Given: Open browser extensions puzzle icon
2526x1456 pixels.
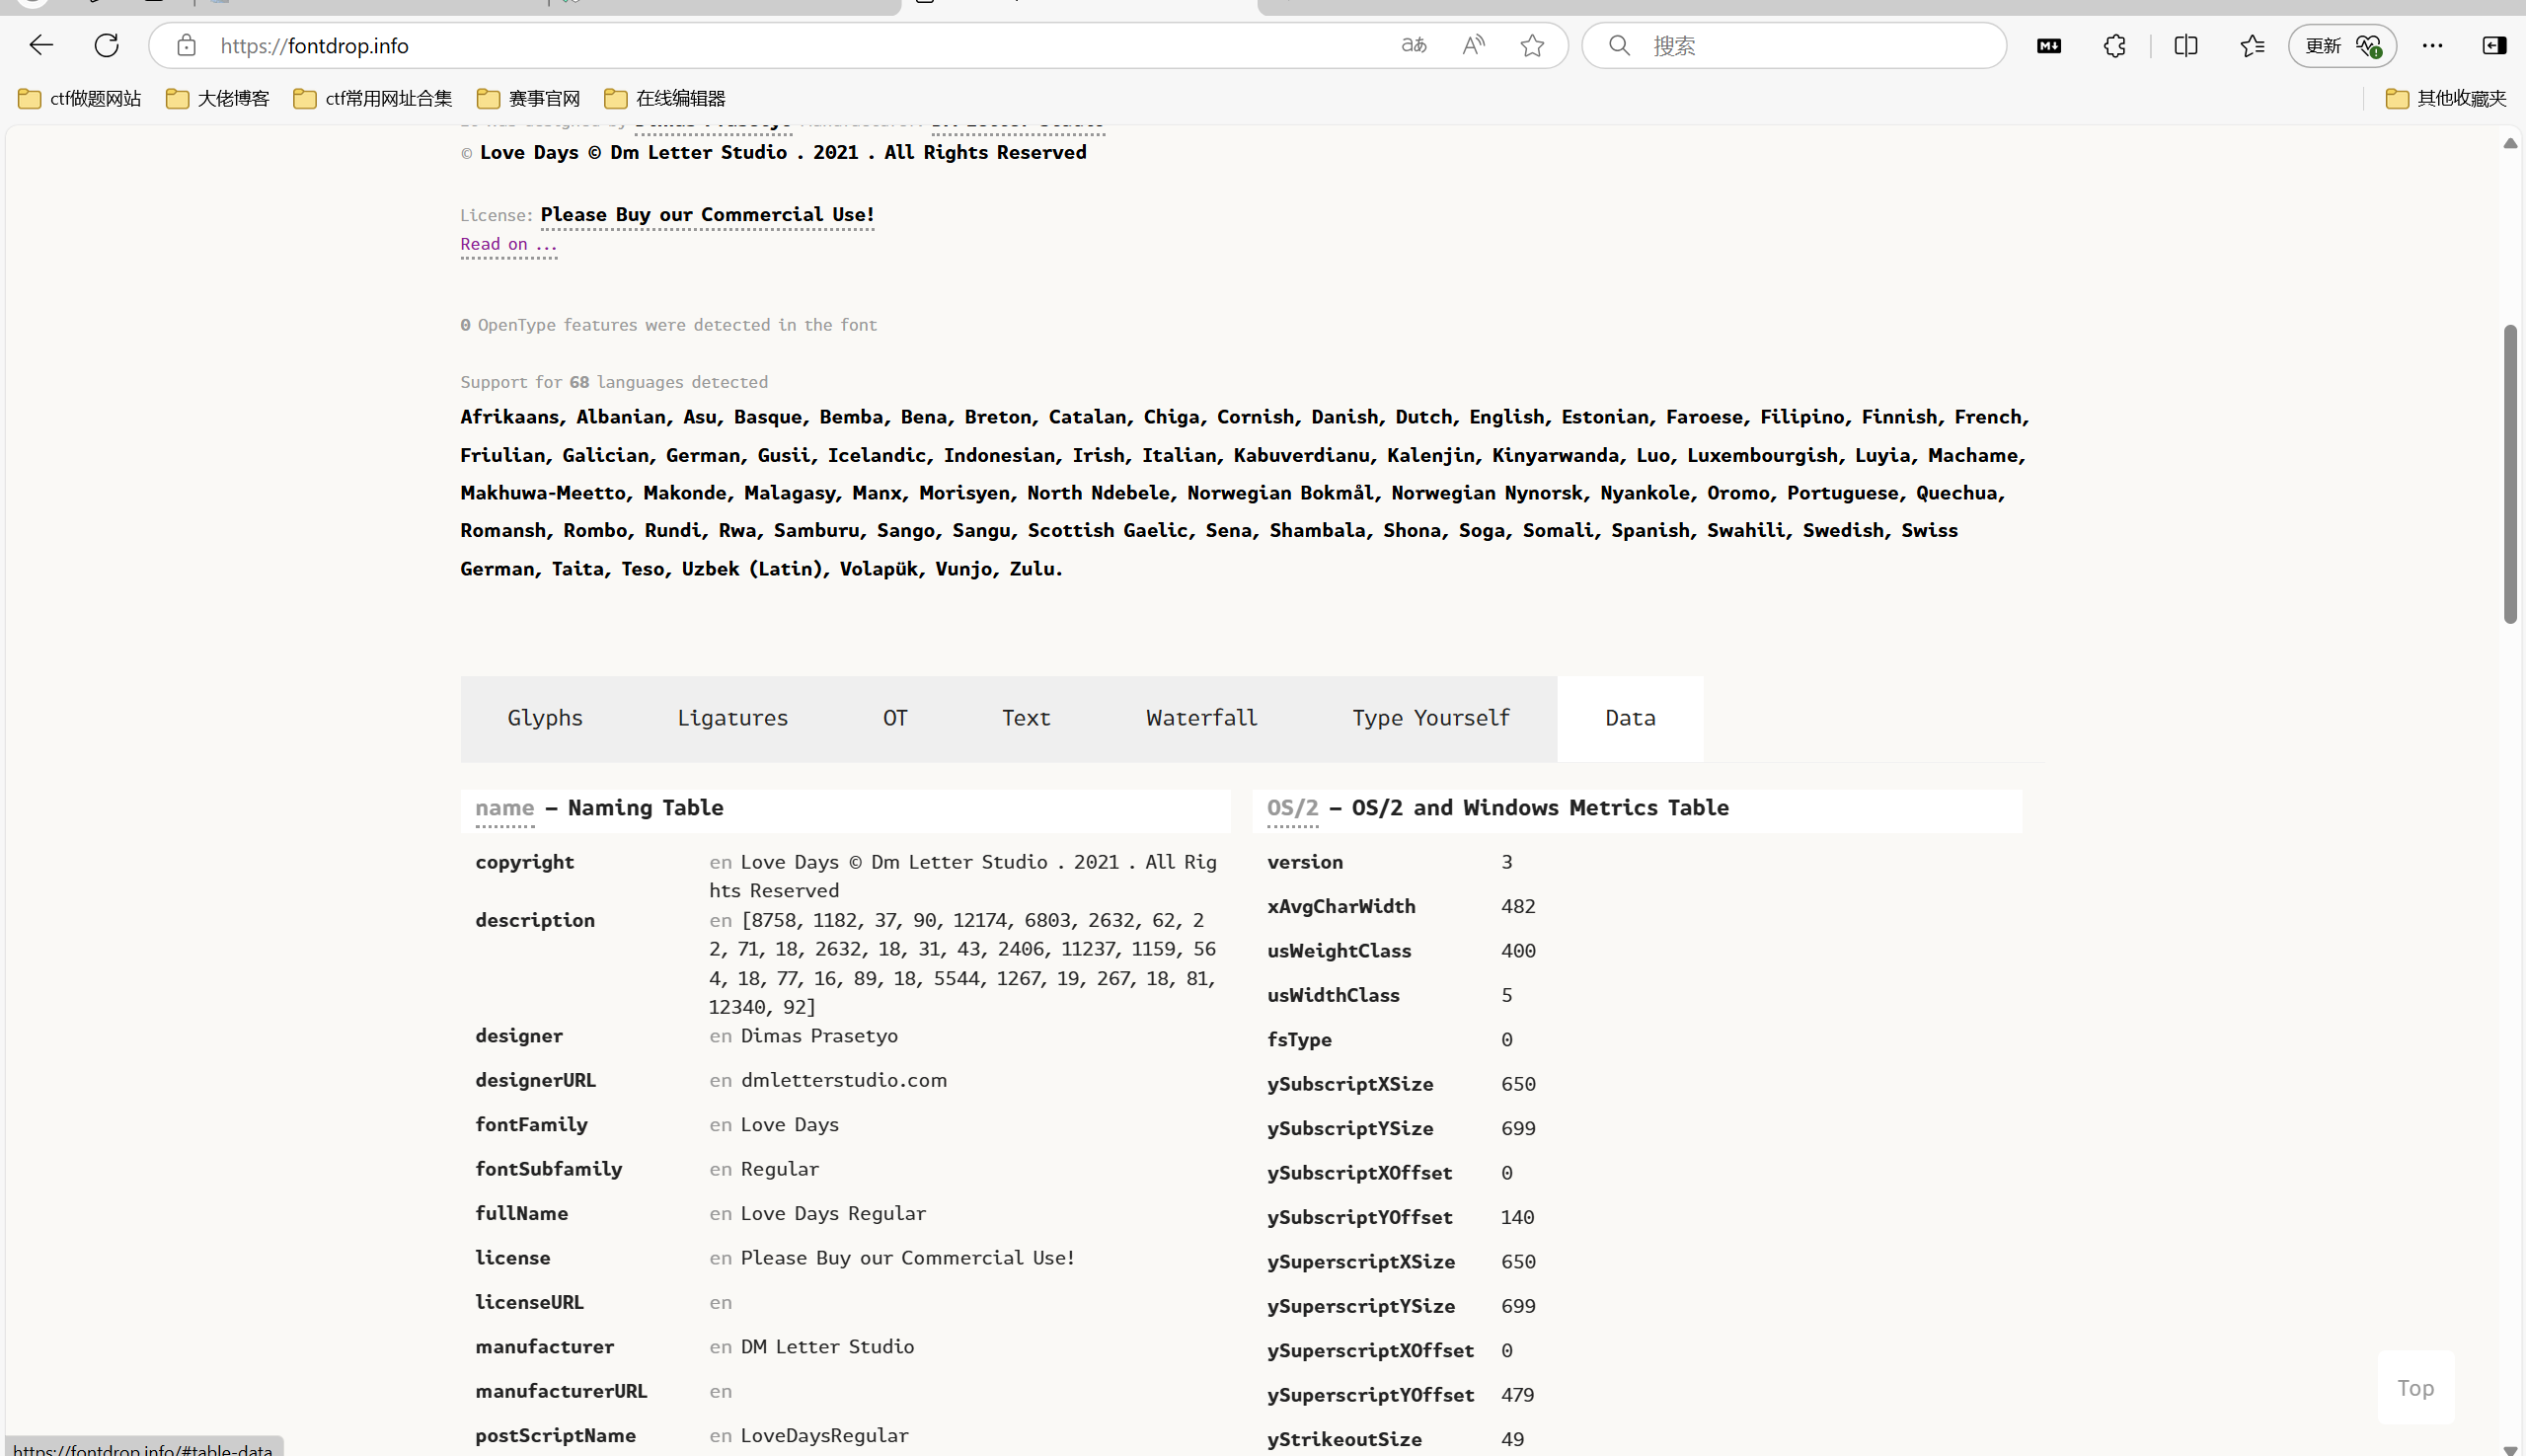Looking at the screenshot, I should coord(2114,45).
